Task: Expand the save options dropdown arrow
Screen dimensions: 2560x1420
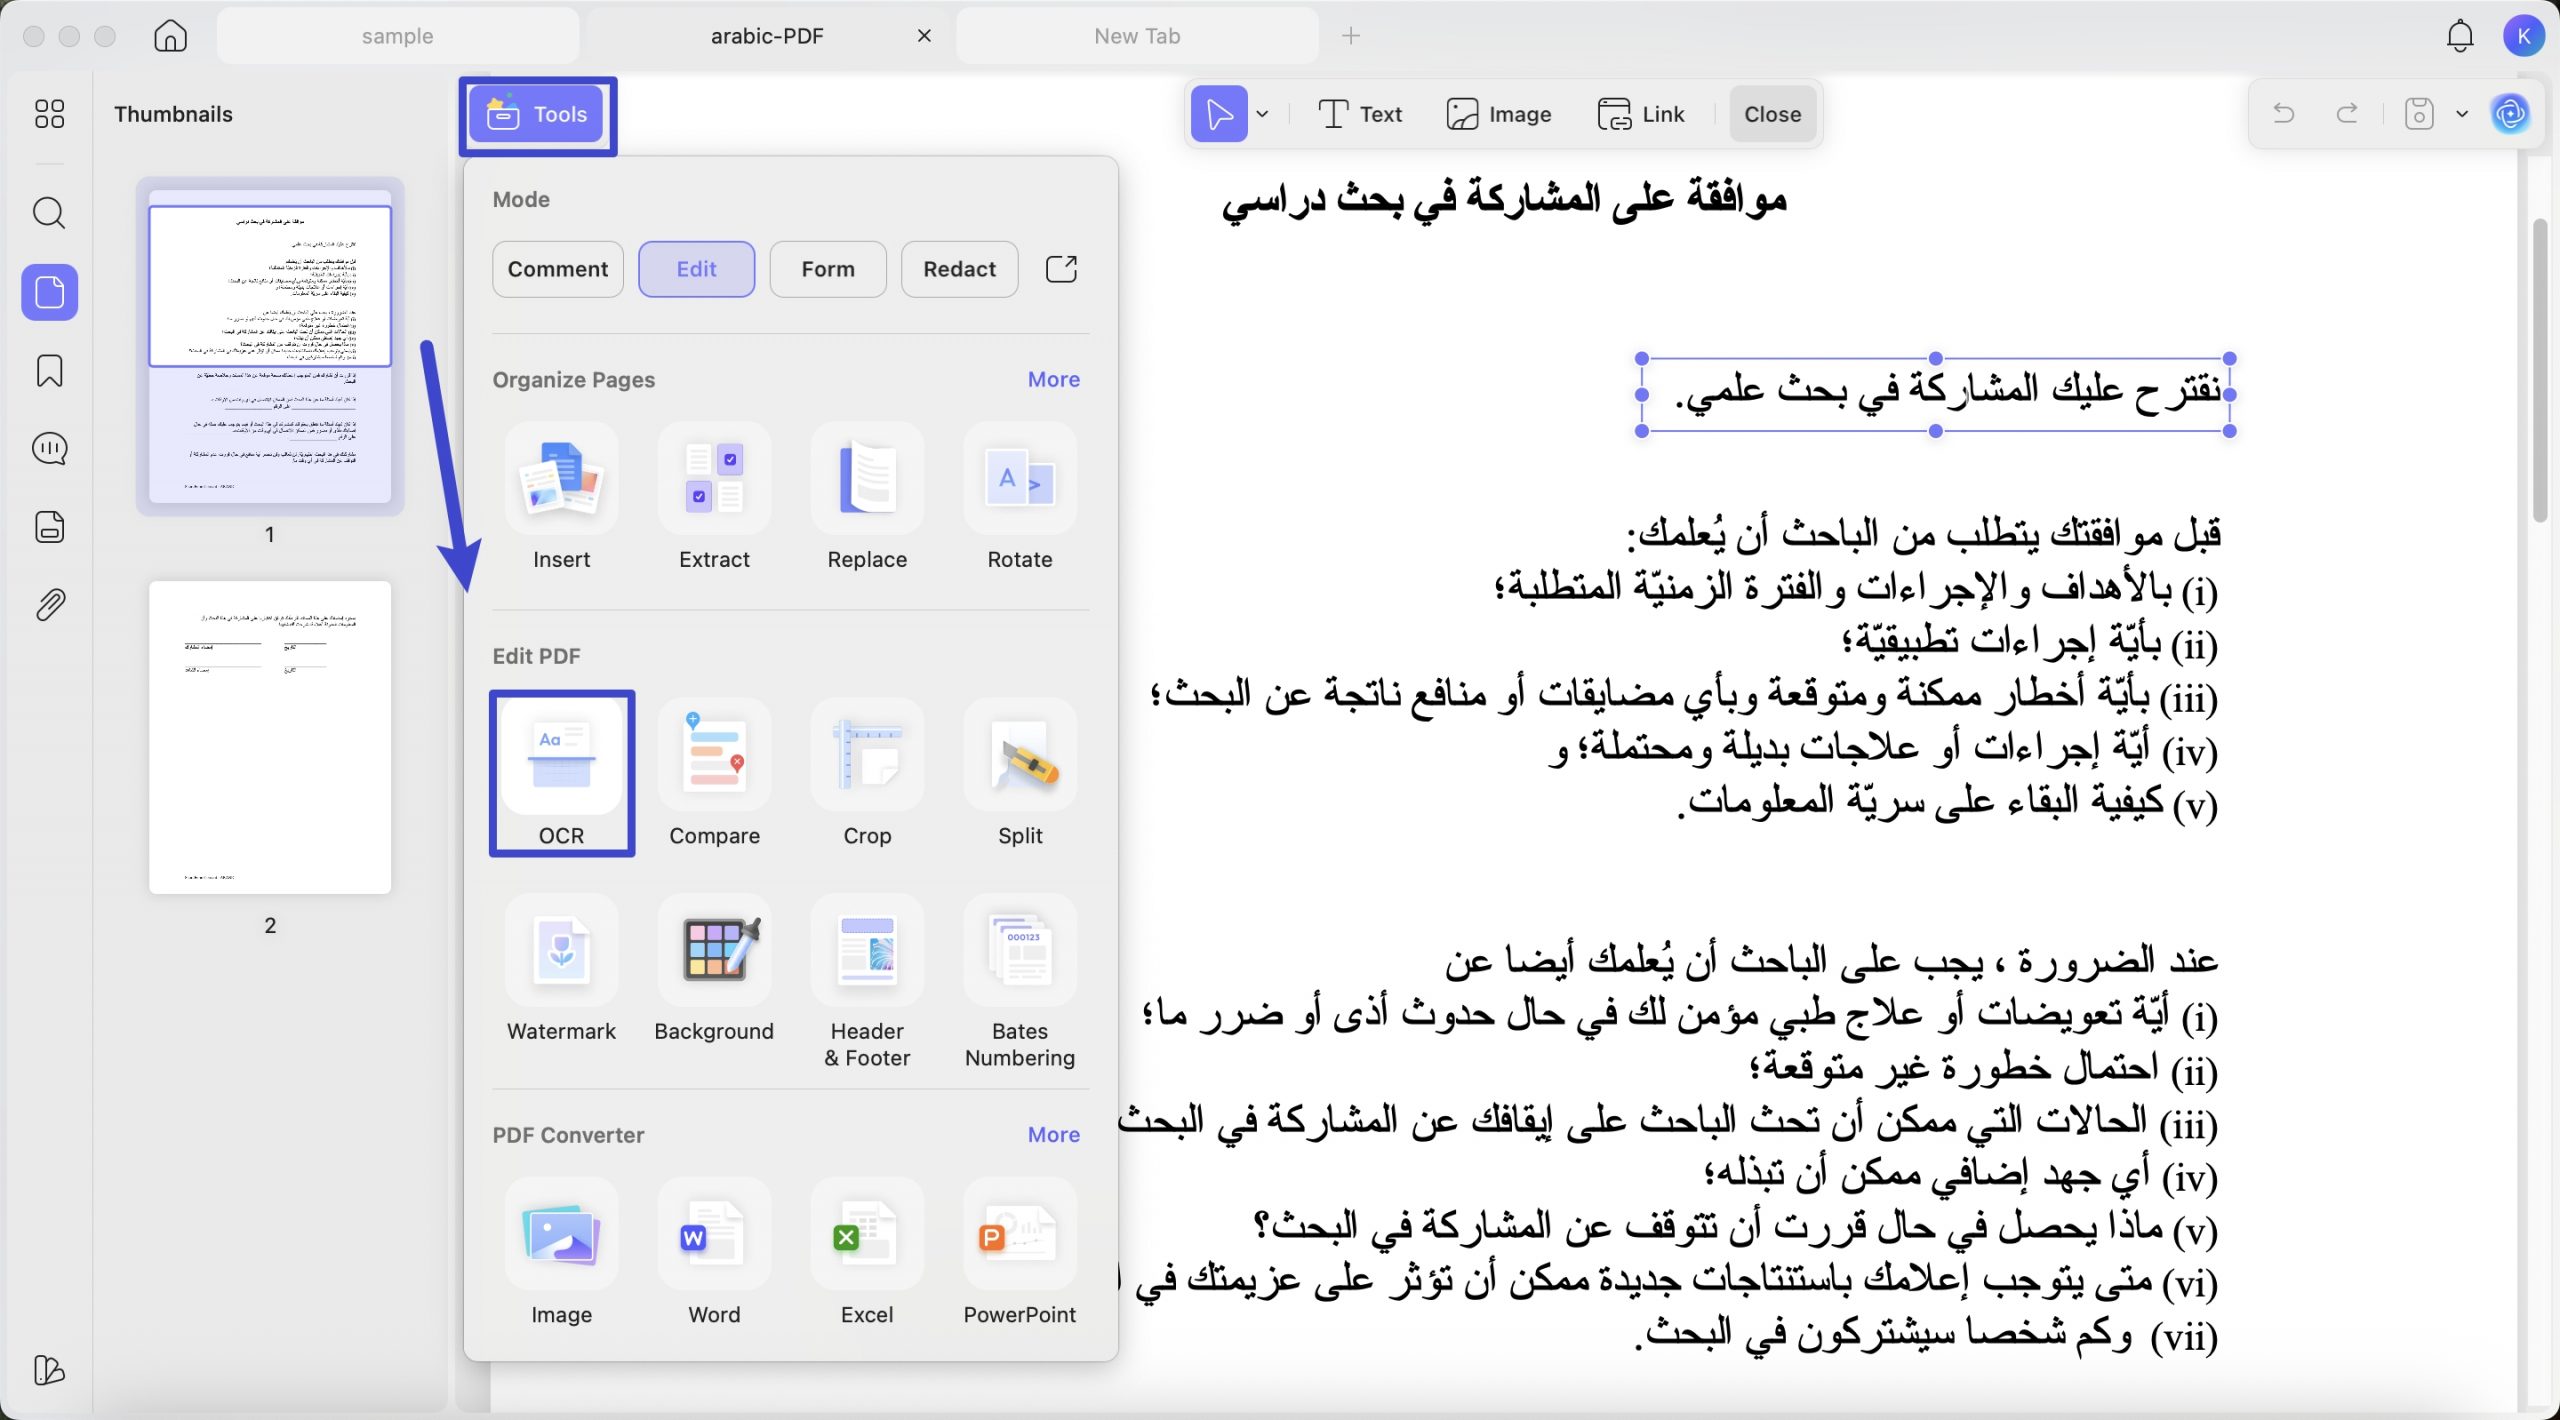Action: pos(2462,114)
